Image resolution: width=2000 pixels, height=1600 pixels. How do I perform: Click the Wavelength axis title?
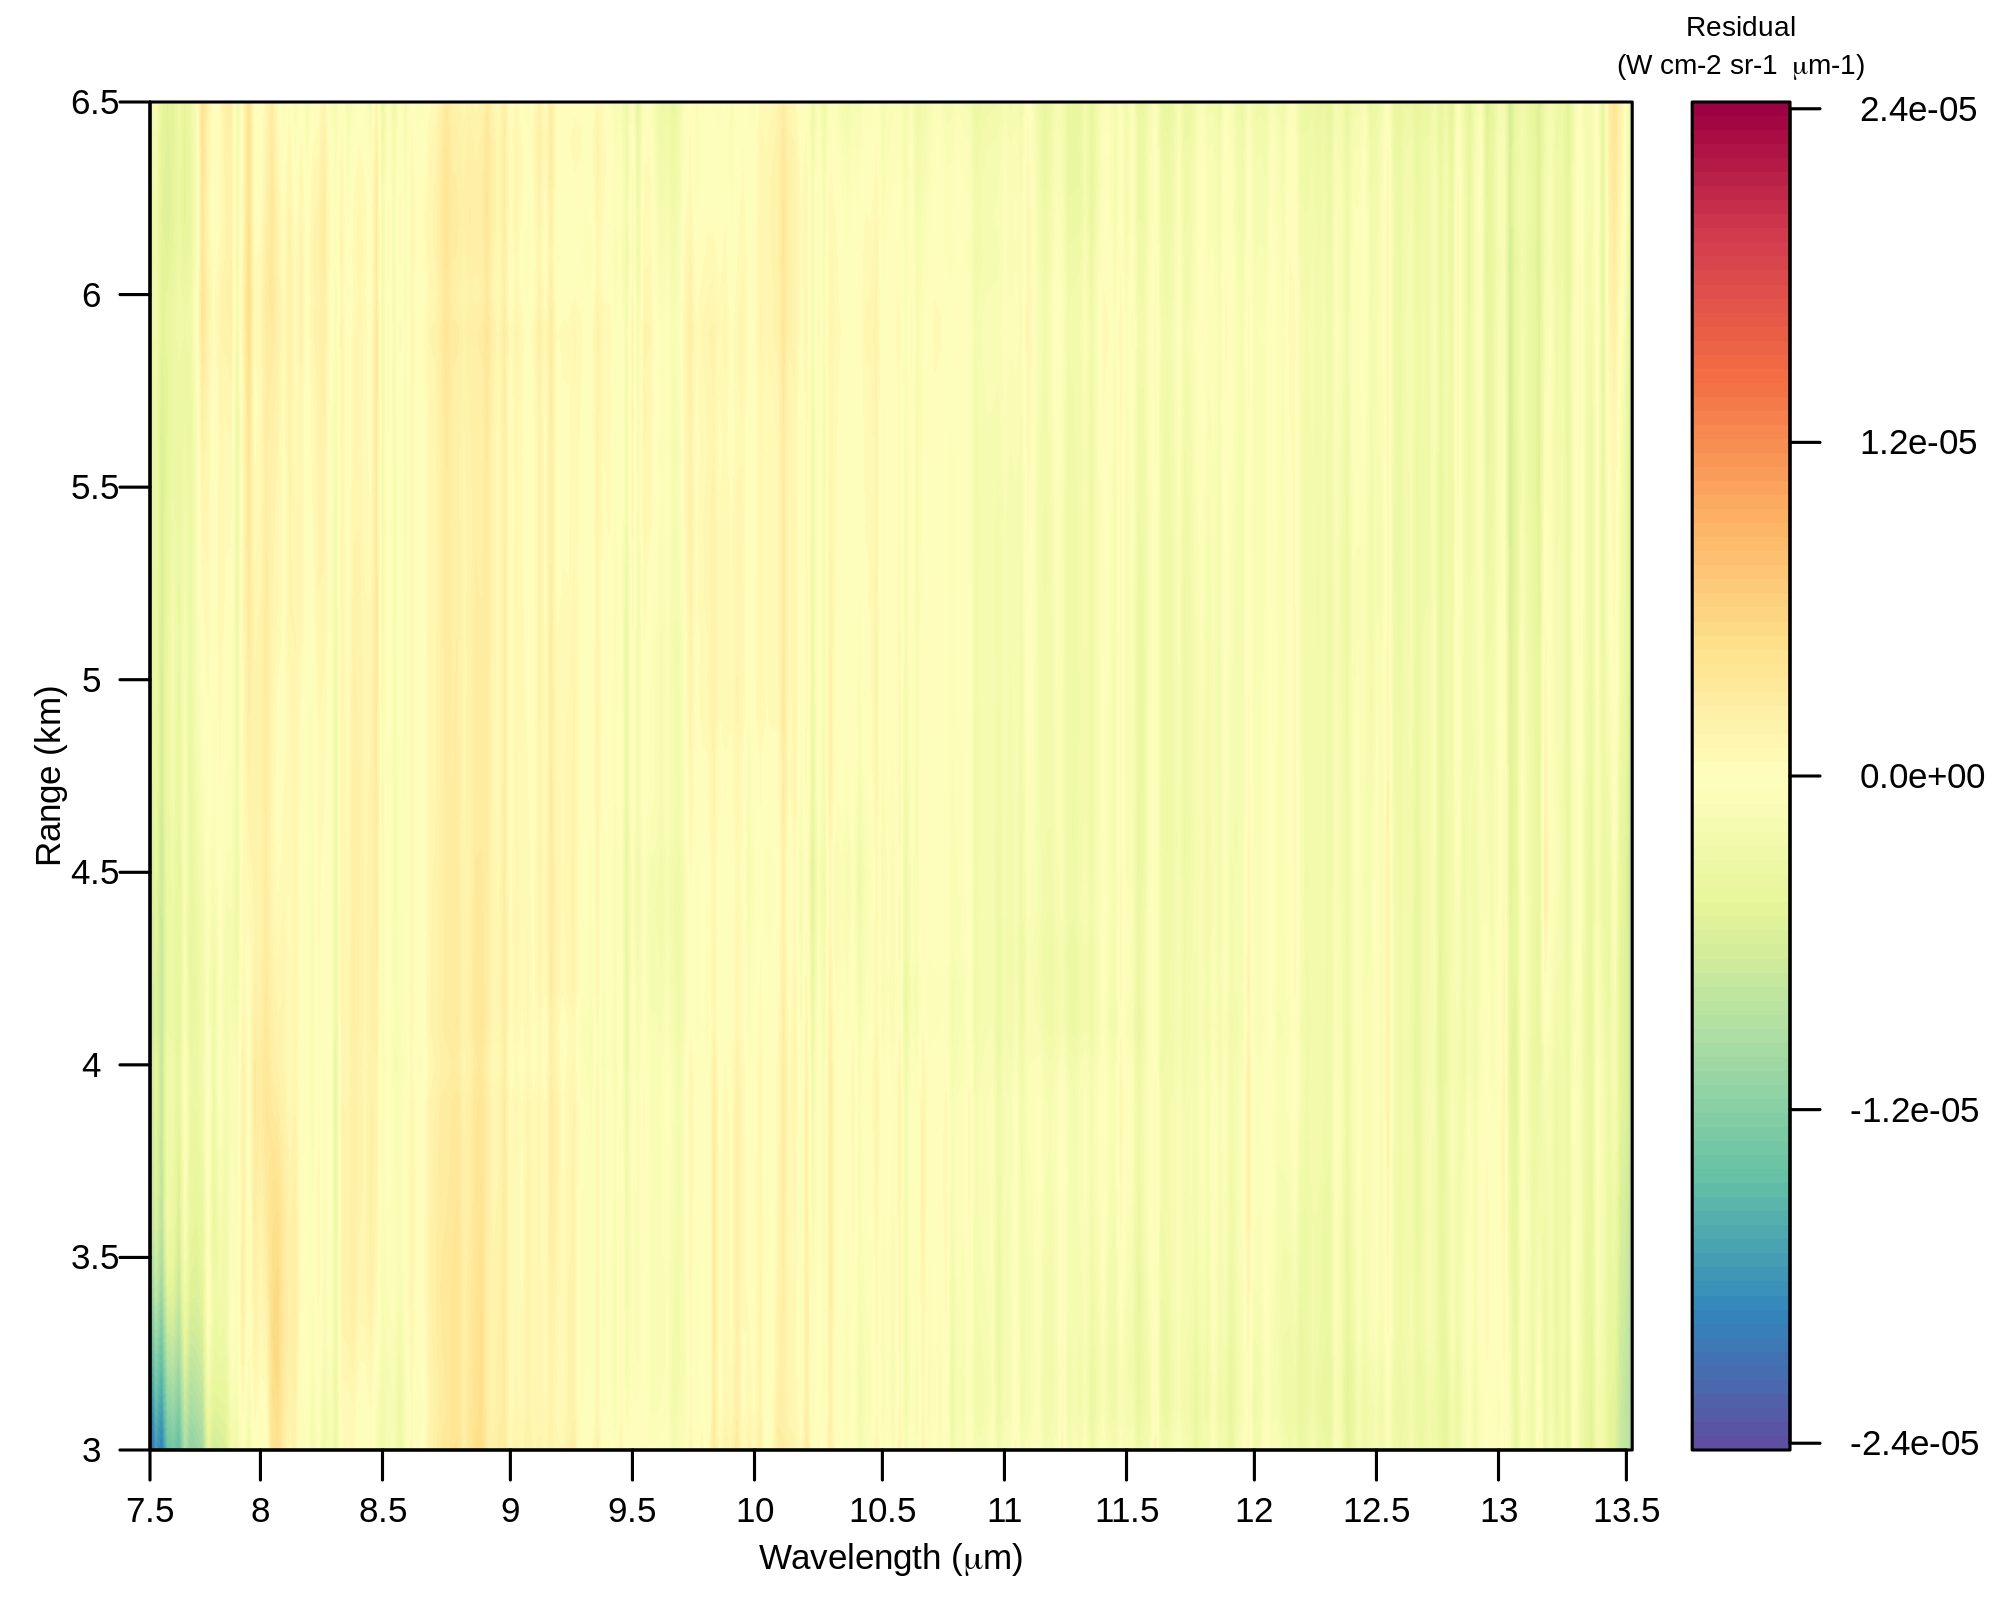[x=890, y=1558]
